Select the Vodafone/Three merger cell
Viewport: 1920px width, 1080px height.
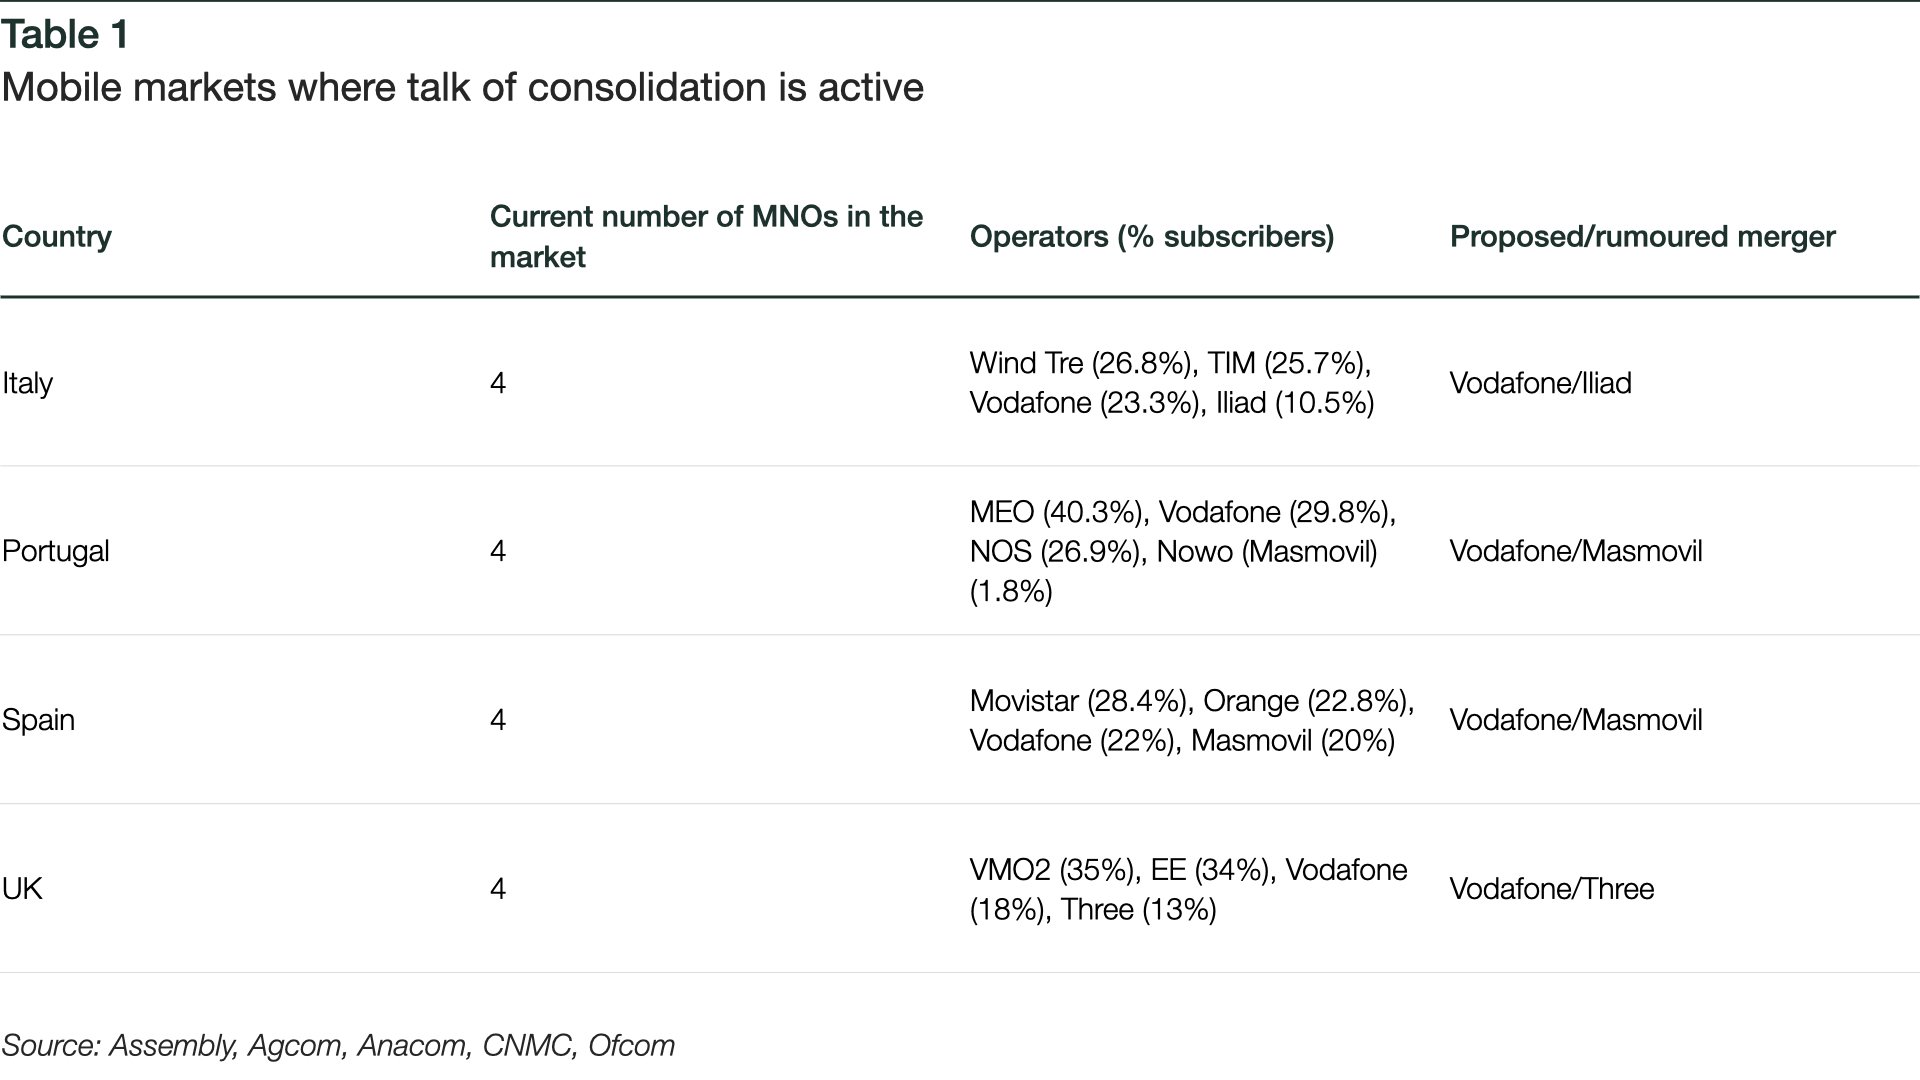[x=1552, y=889]
